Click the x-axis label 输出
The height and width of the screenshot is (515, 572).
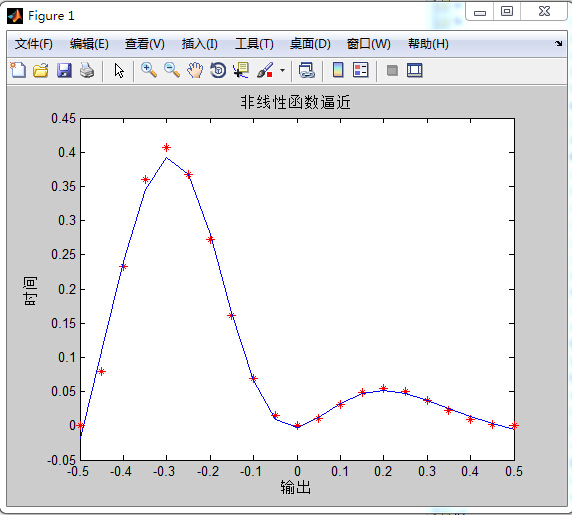click(295, 487)
